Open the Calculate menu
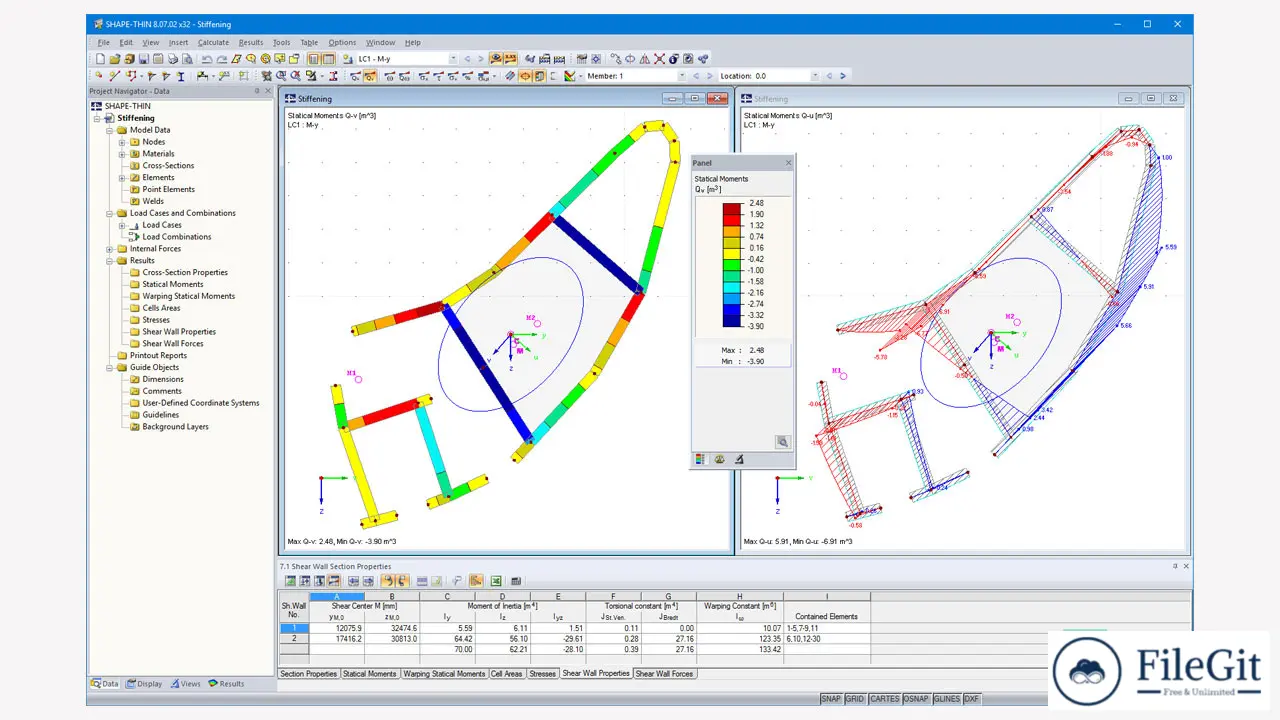This screenshot has height=720, width=1280. [213, 42]
